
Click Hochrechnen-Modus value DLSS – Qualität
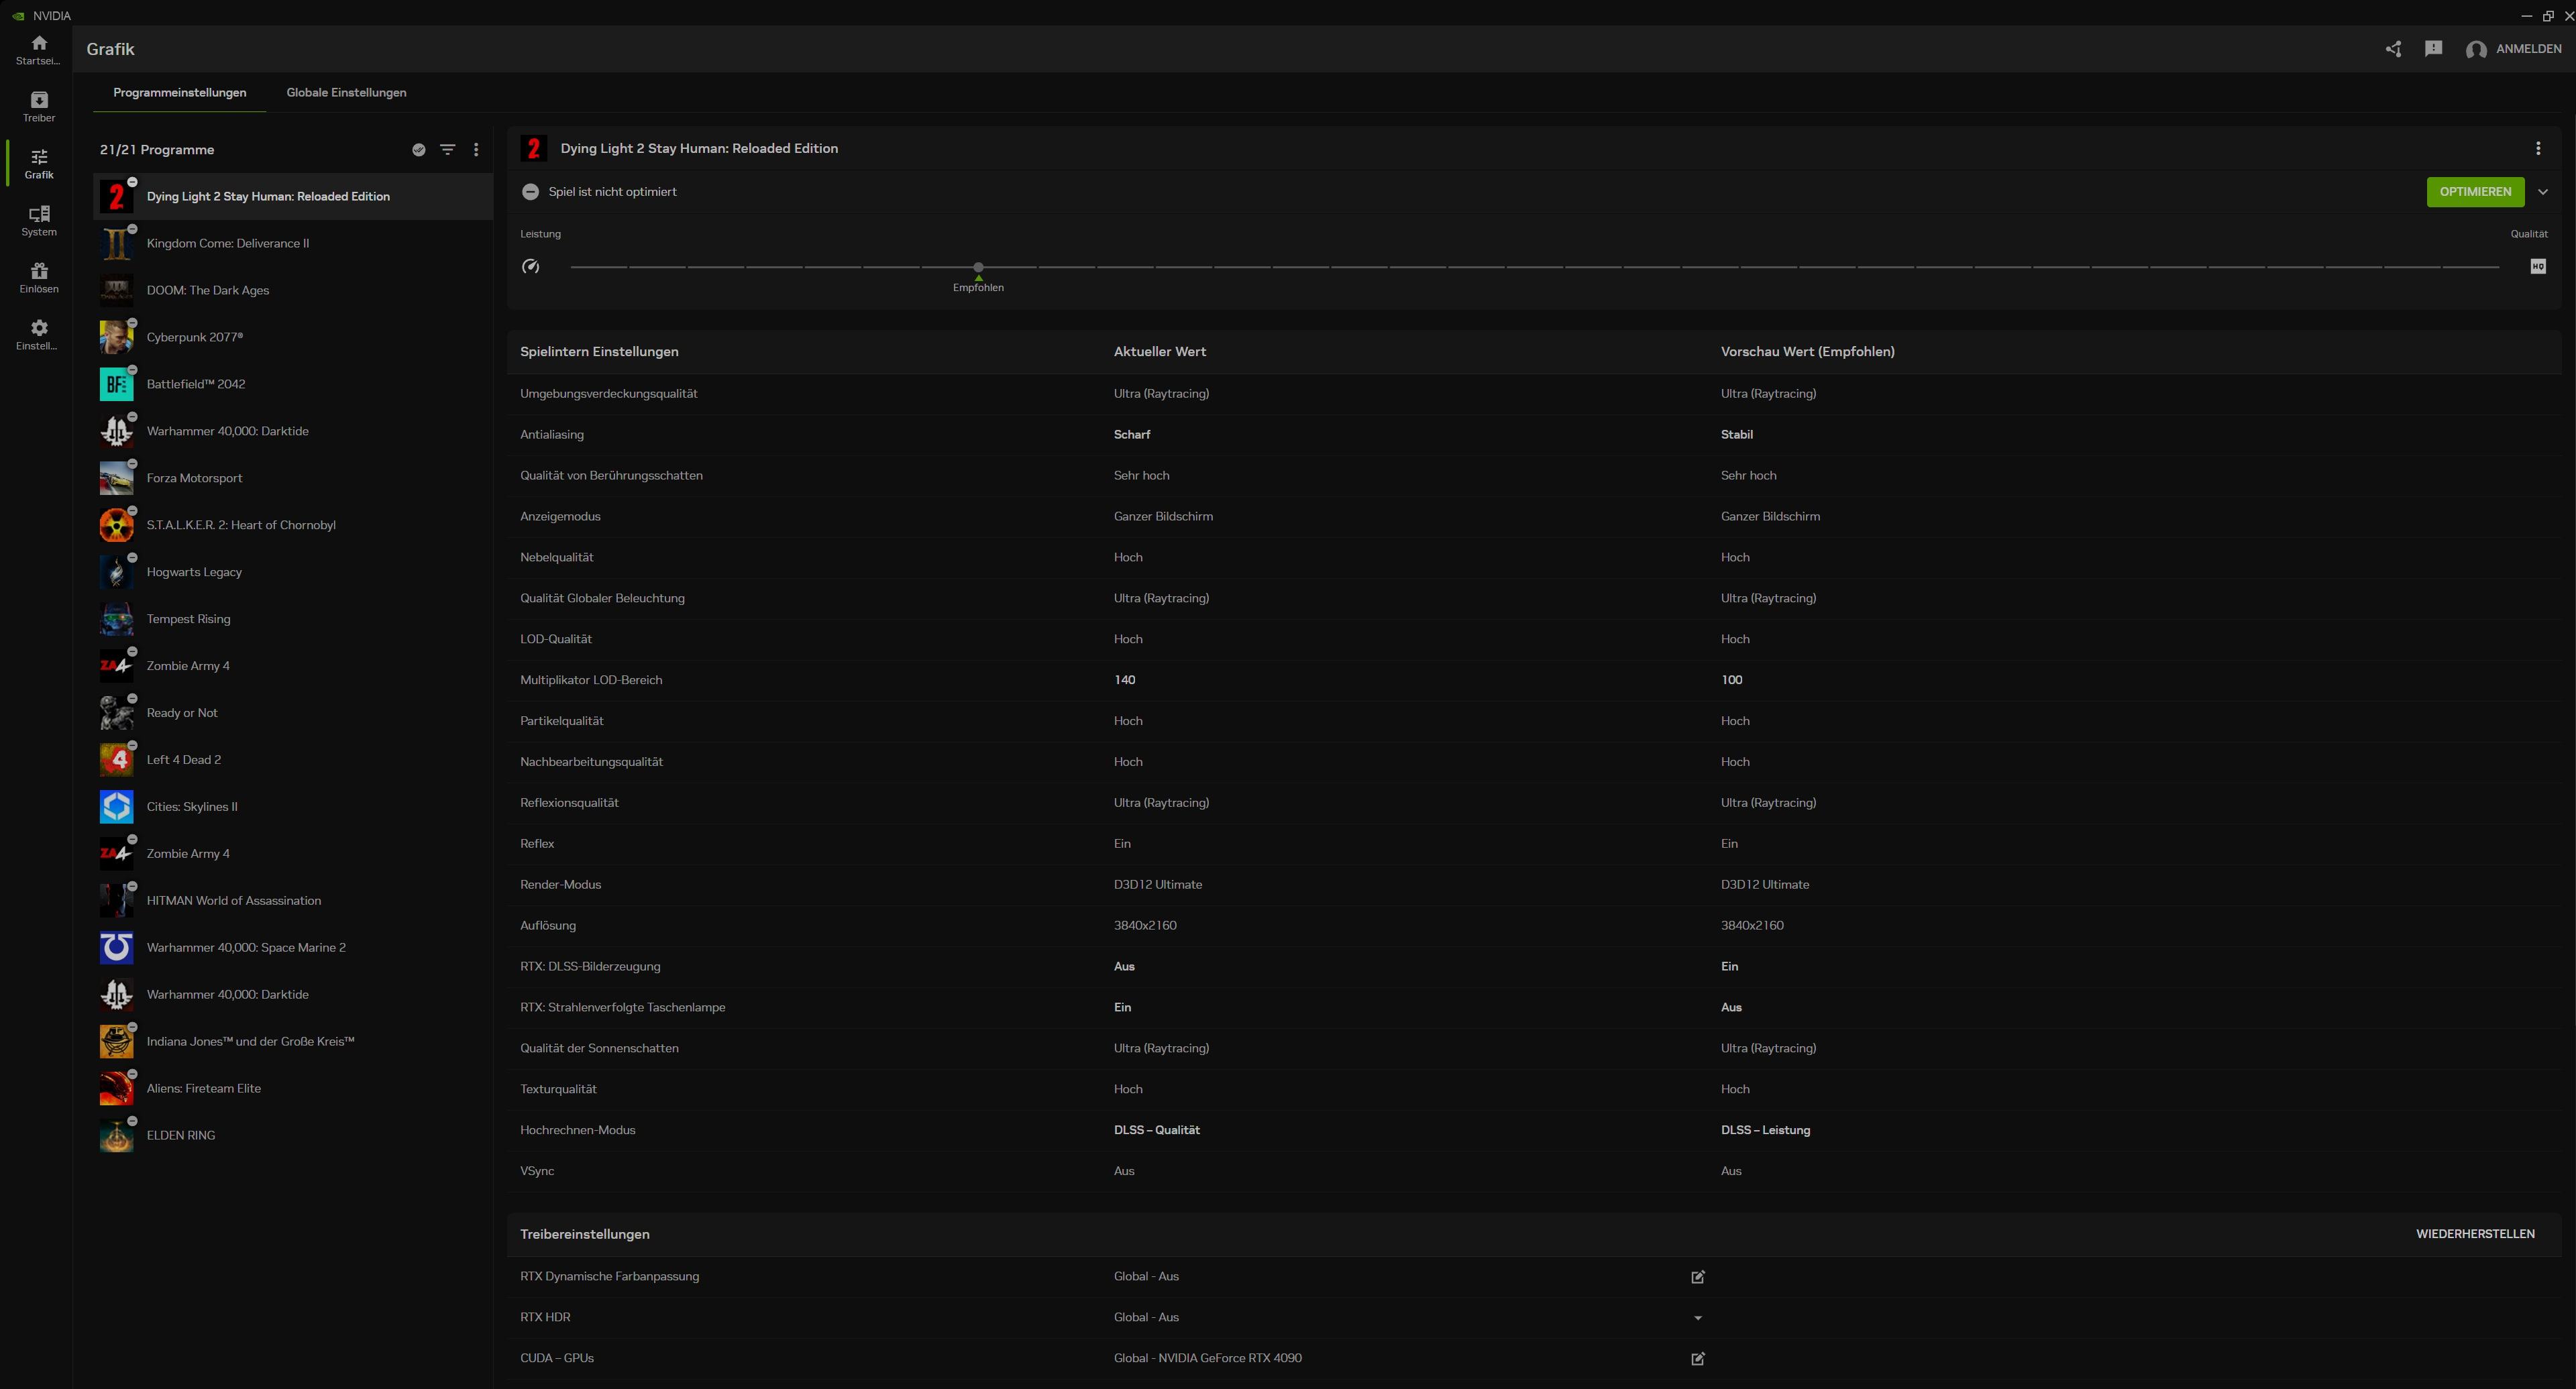[1156, 1130]
